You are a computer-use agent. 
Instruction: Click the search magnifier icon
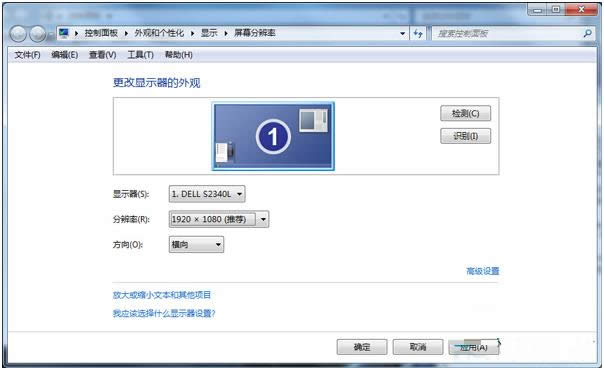tap(588, 34)
